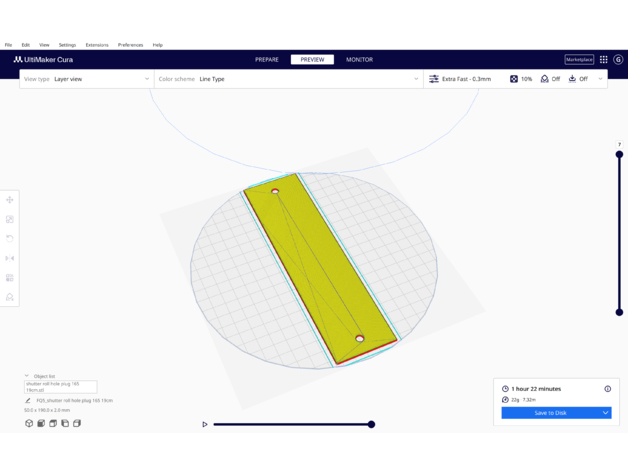Select the Mirror tool
Viewport: 628px width, 472px height.
click(10, 258)
